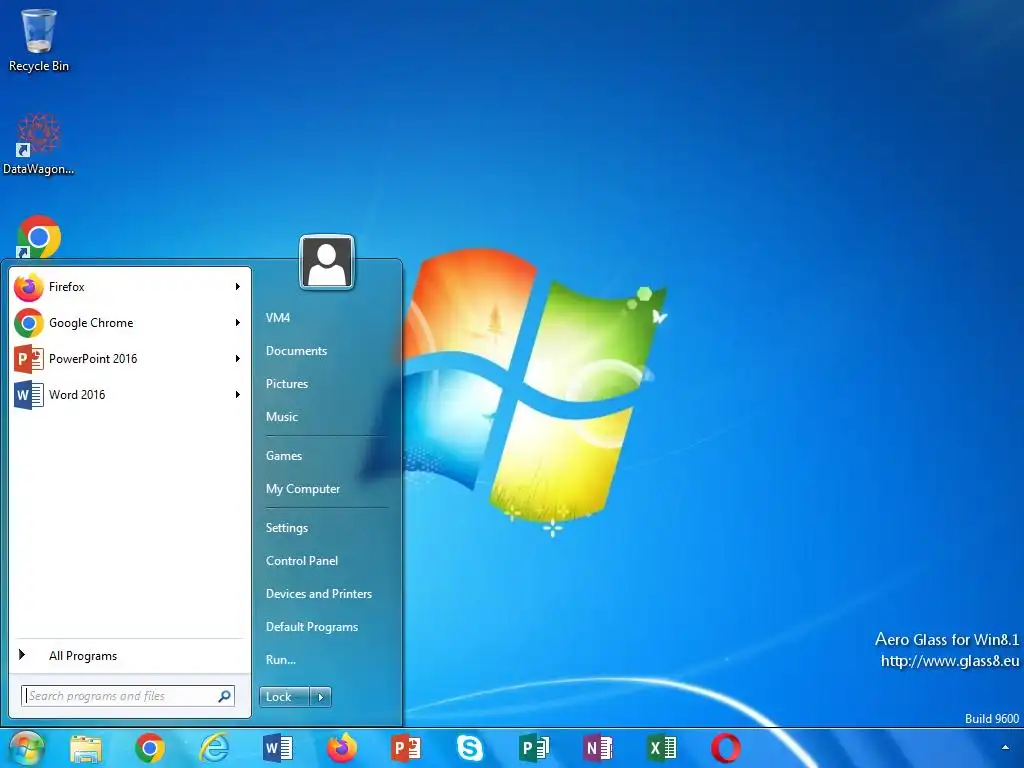Open shutdown options arrow next to Lock
The height and width of the screenshot is (768, 1024).
click(x=320, y=697)
